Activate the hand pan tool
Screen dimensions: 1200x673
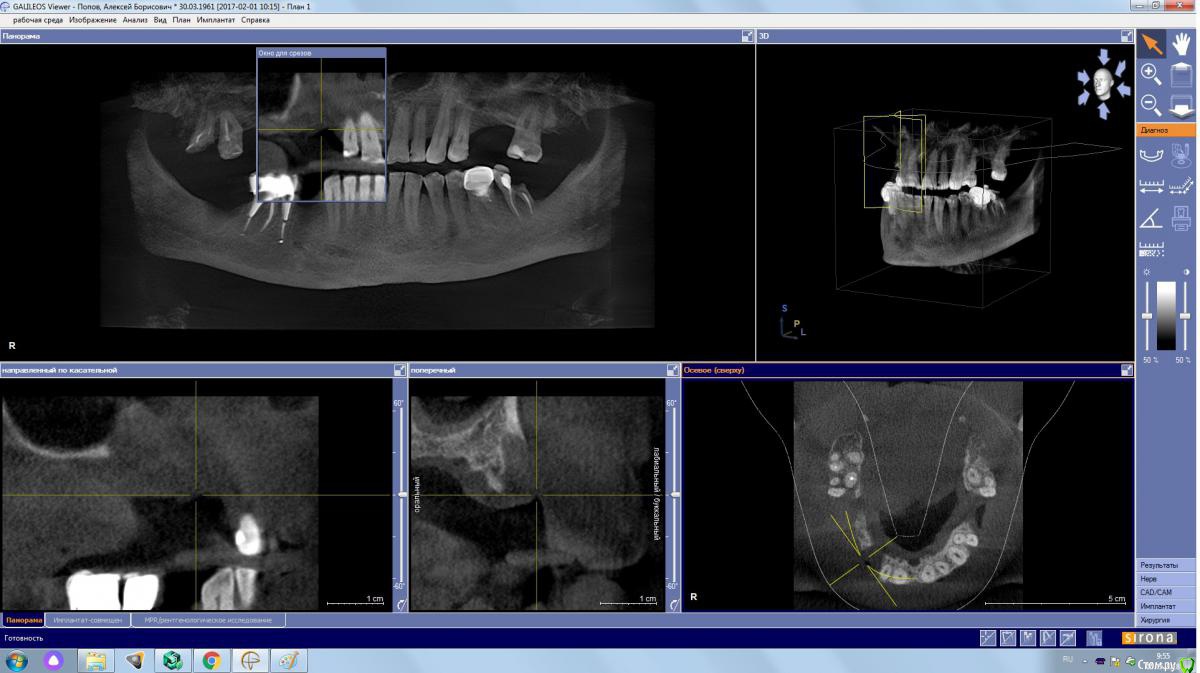(x=1181, y=44)
